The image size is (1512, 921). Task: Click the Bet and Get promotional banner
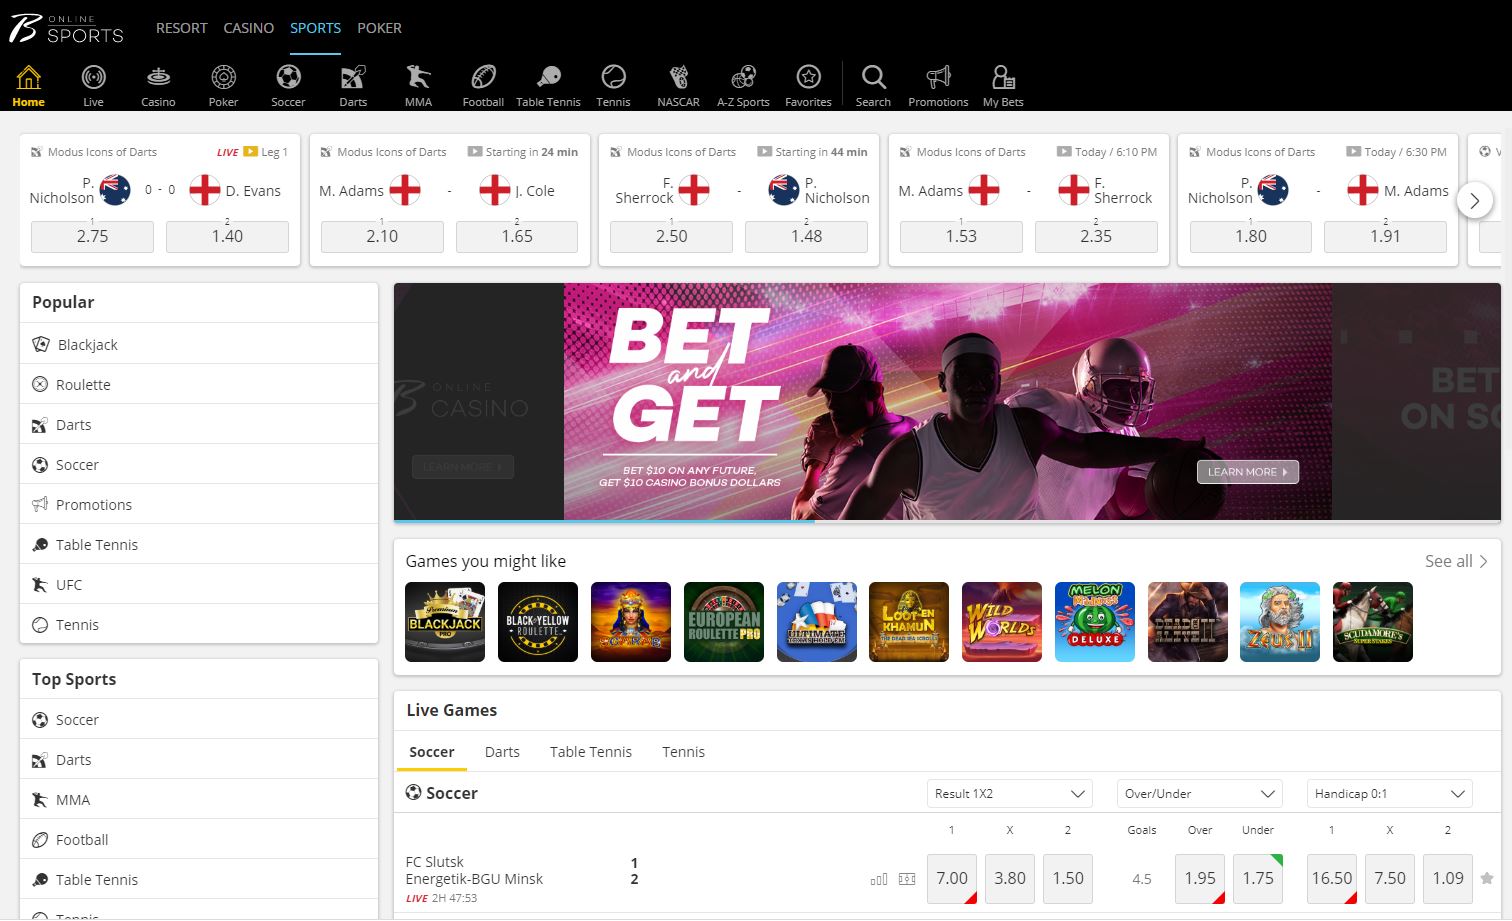948,401
